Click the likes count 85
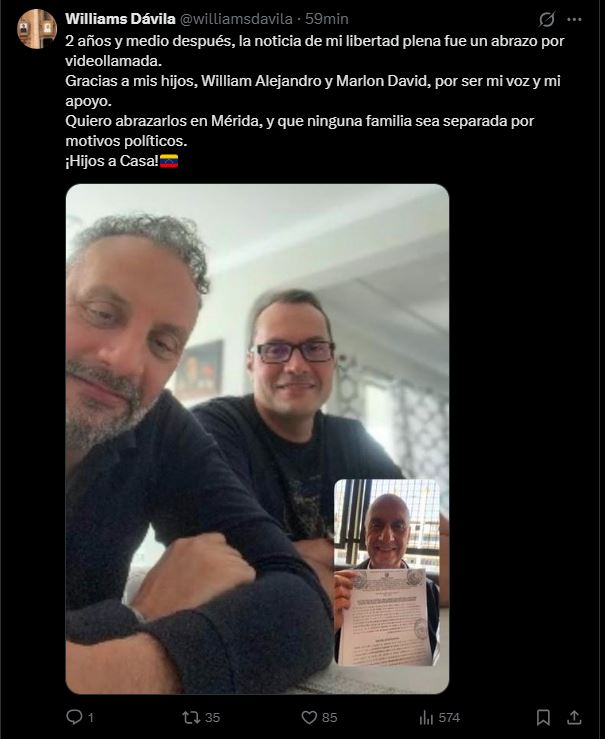The width and height of the screenshot is (605, 739). pos(329,718)
